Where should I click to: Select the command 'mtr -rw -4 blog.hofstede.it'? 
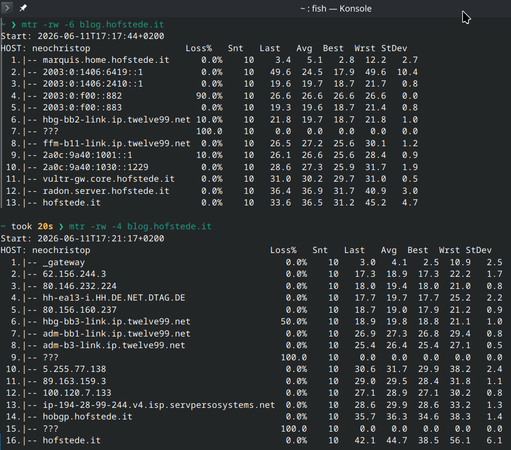point(140,227)
